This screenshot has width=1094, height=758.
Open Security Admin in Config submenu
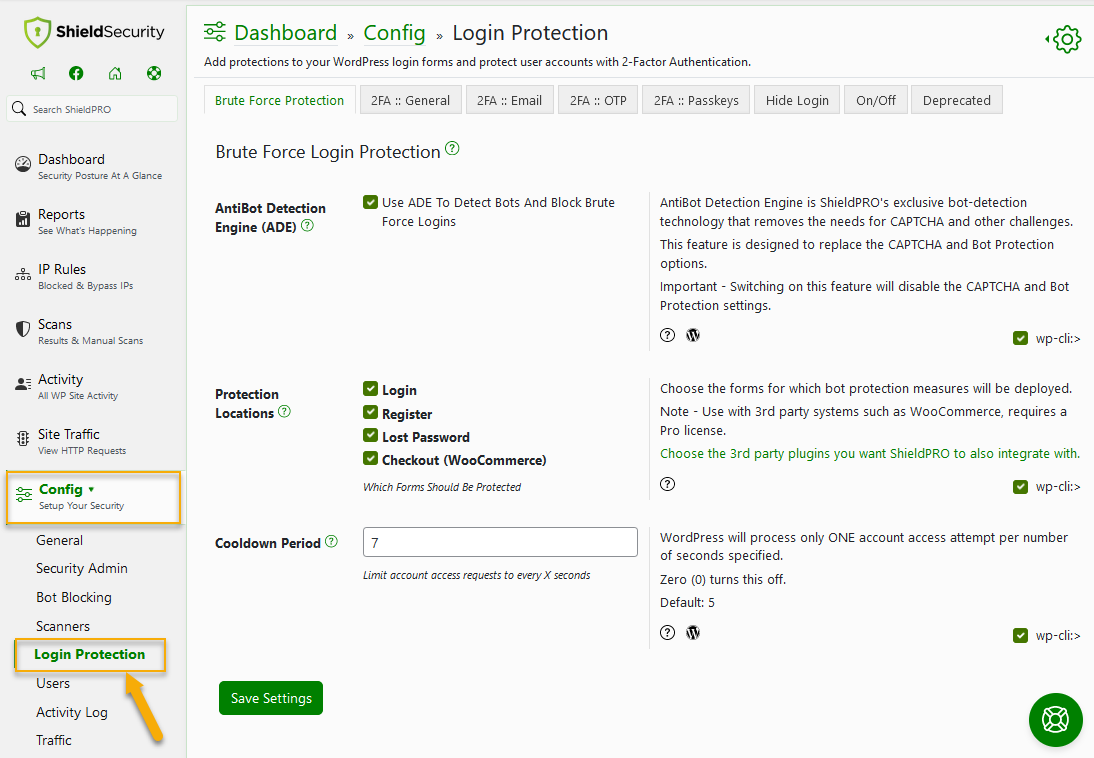(82, 568)
